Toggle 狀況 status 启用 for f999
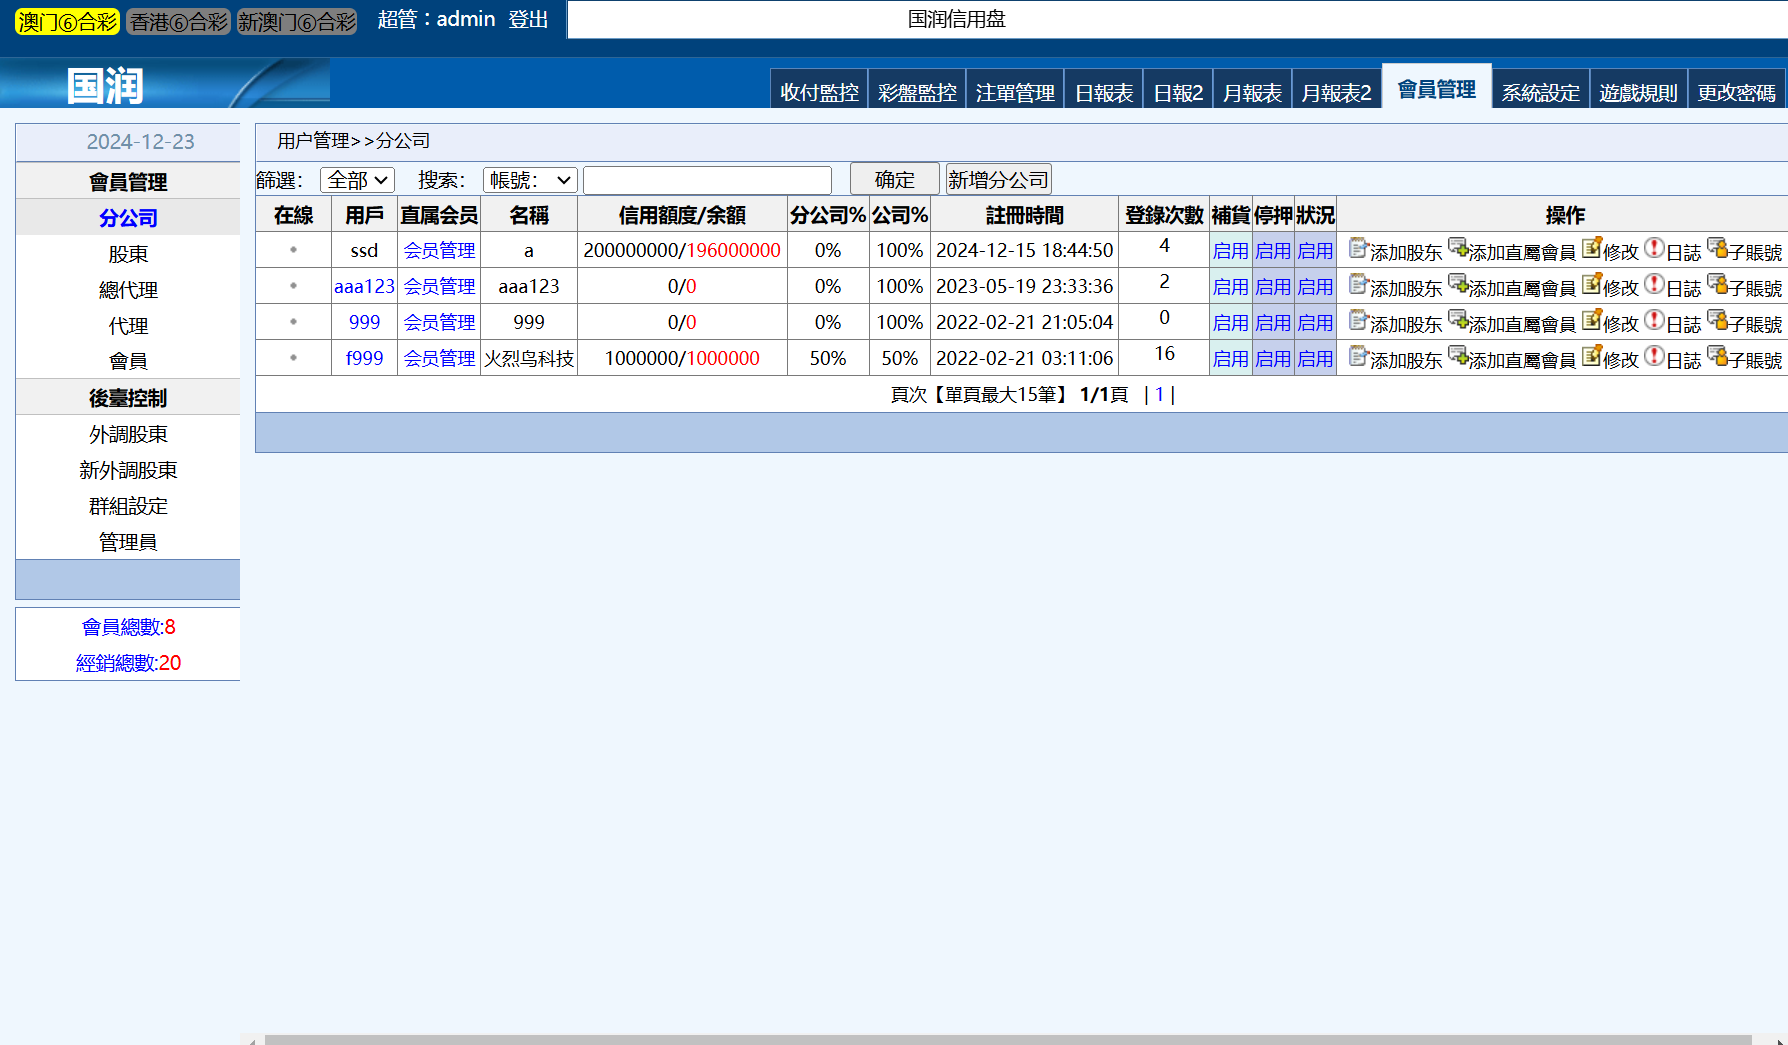The width and height of the screenshot is (1788, 1045). point(1315,359)
